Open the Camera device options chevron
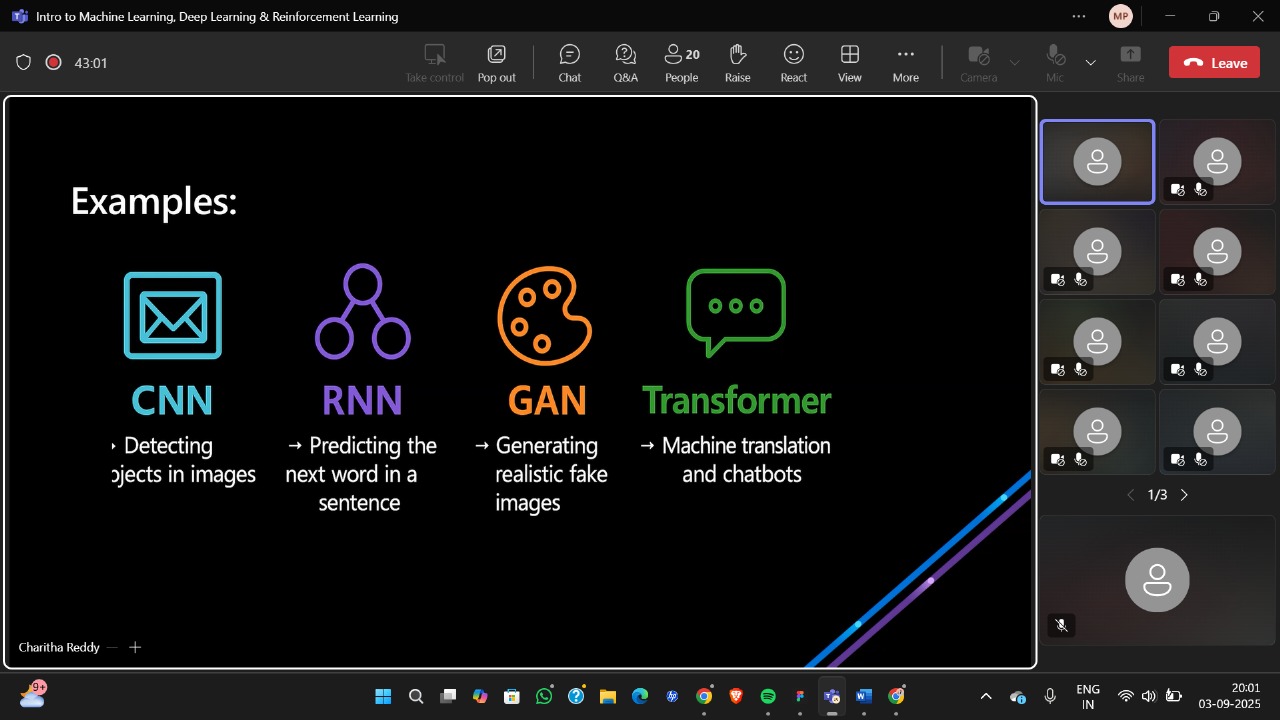The height and width of the screenshot is (720, 1280). [x=1014, y=62]
